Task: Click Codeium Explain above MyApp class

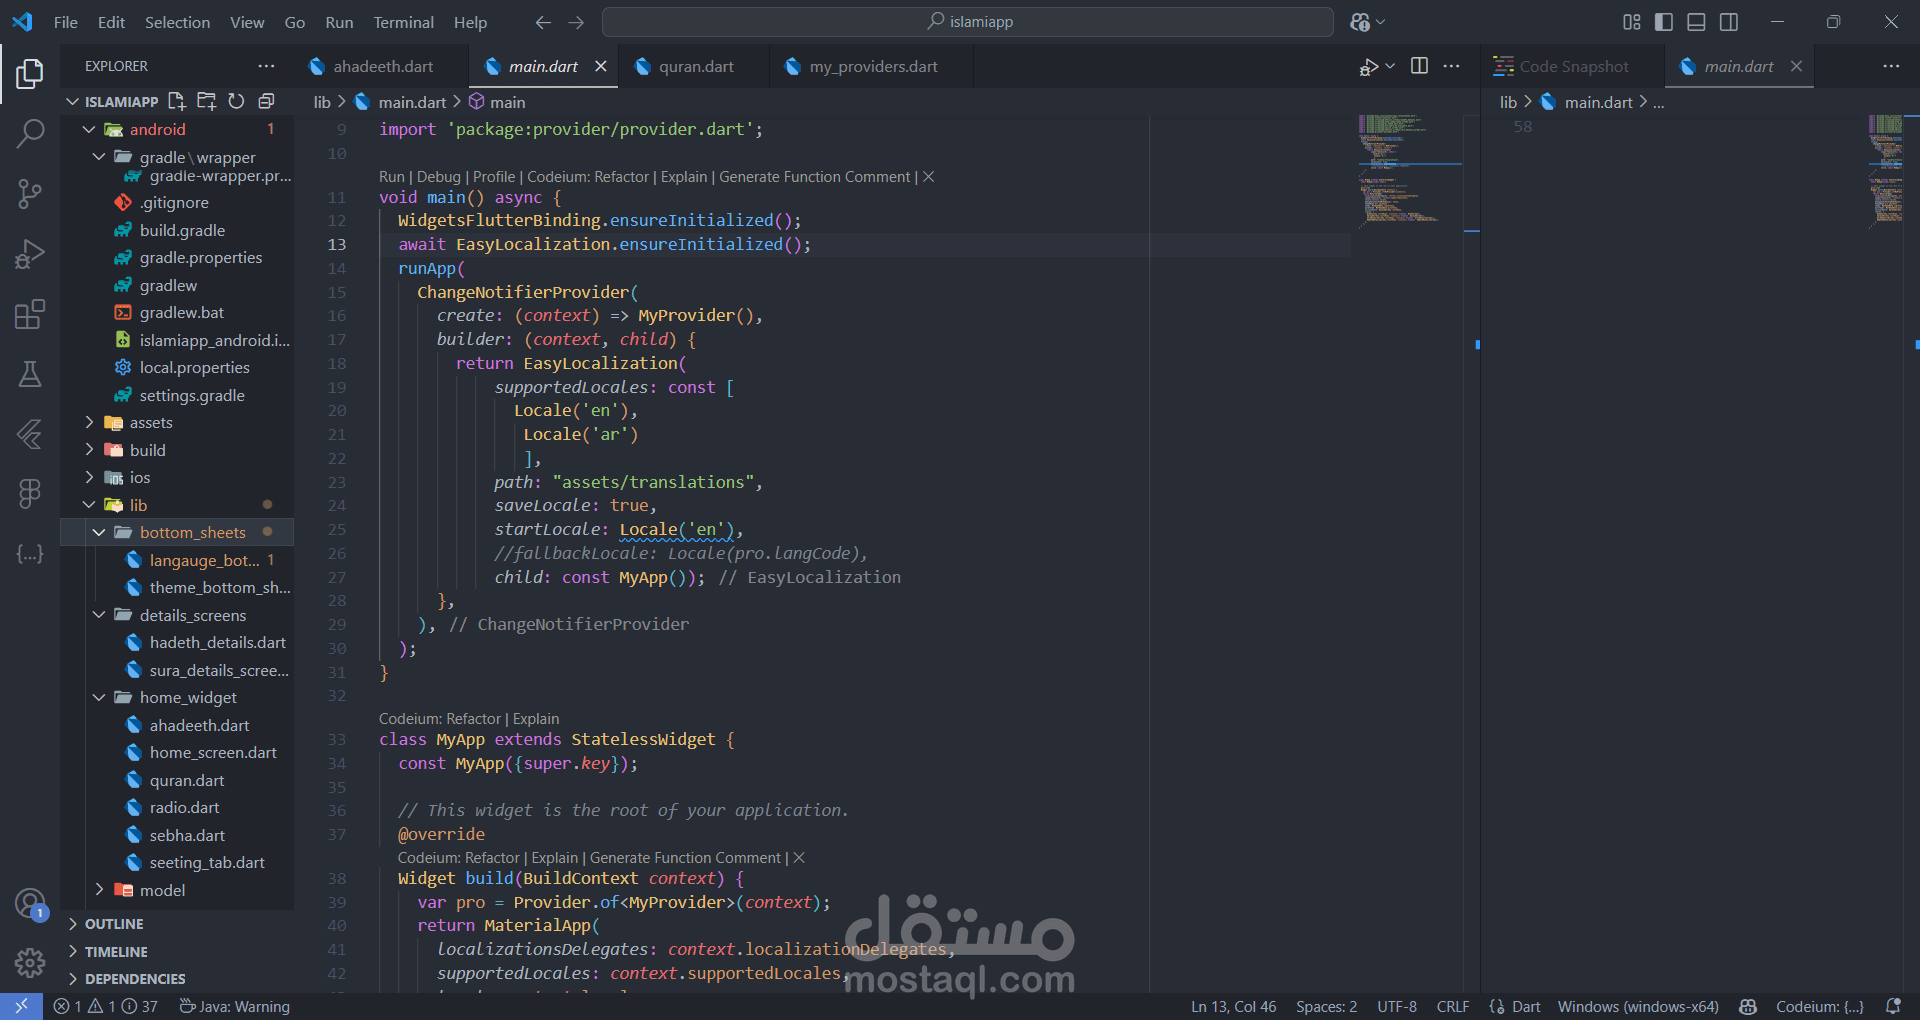Action: coord(536,719)
